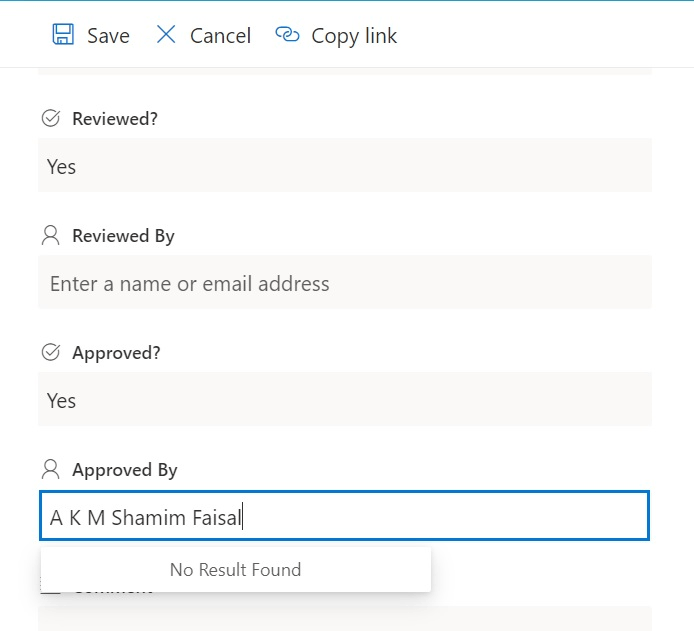
Task: Click the Approved By field label
Action: 125,470
